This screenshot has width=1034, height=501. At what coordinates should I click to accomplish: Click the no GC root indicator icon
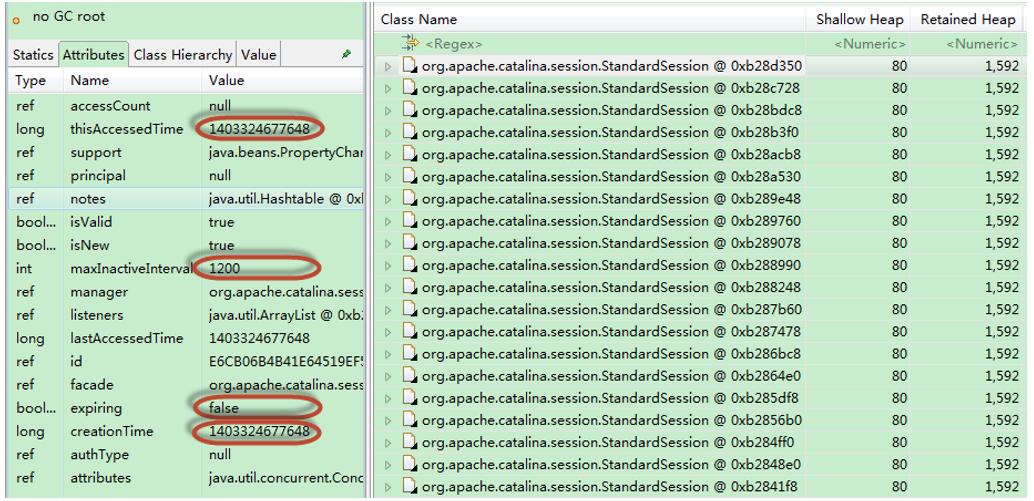16,19
